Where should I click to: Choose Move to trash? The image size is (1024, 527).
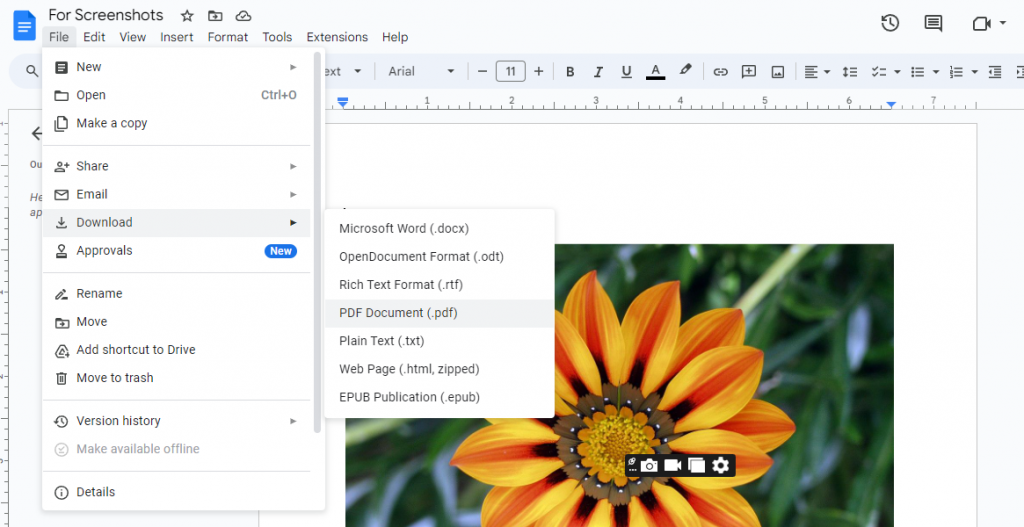pyautogui.click(x=176, y=377)
